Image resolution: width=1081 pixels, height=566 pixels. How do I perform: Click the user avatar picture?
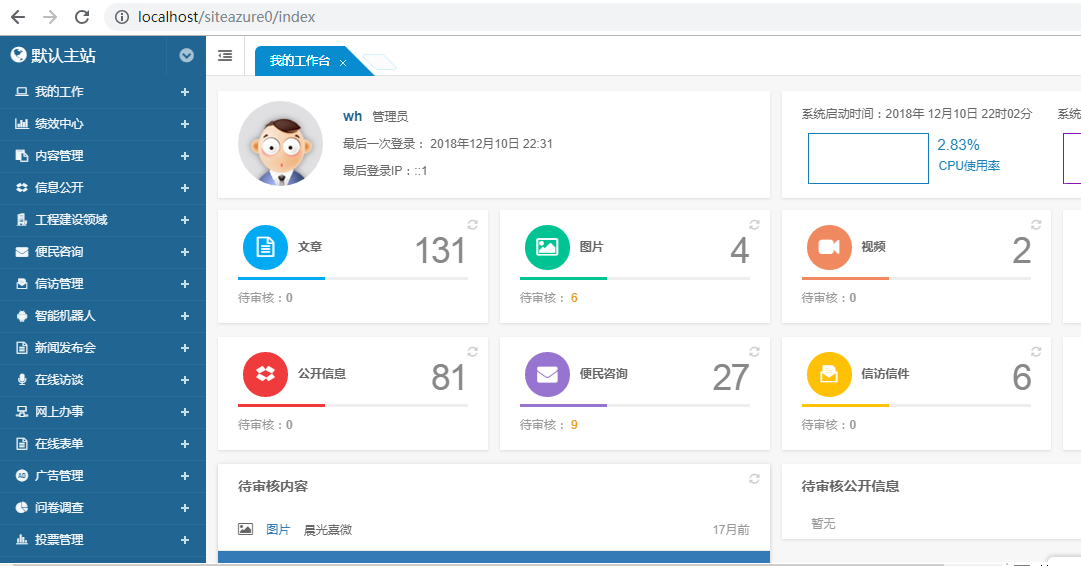click(280, 144)
